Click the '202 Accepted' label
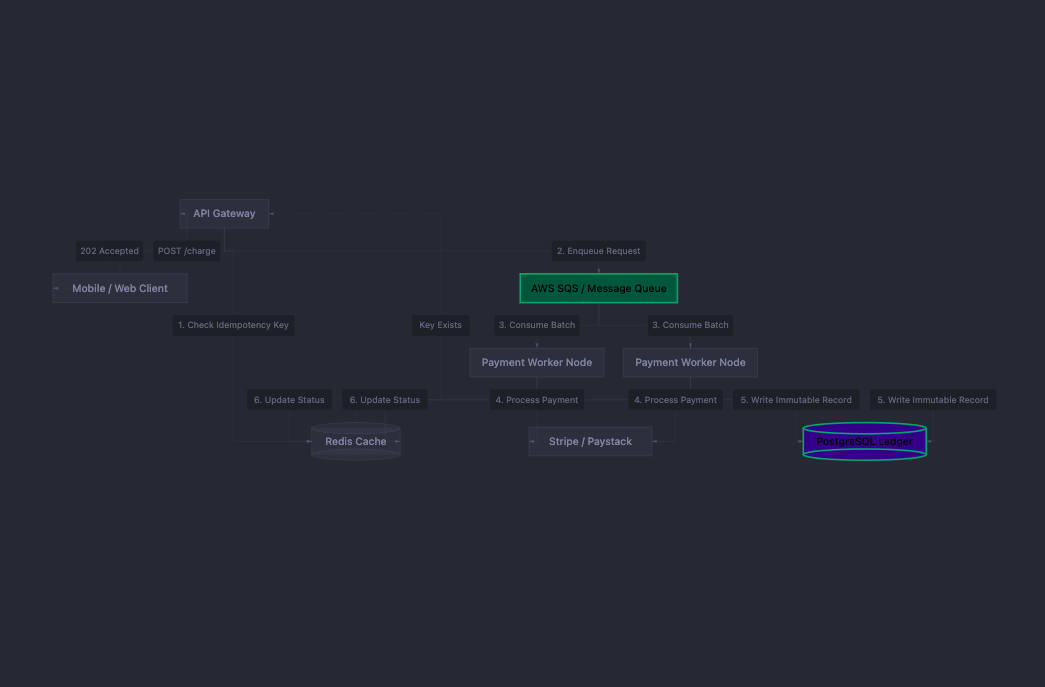Image resolution: width=1045 pixels, height=687 pixels. [109, 251]
